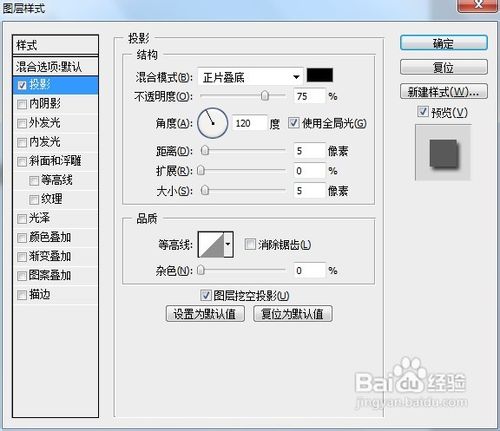Click the 确定 button
Screen dimensions: 500x431
point(444,43)
